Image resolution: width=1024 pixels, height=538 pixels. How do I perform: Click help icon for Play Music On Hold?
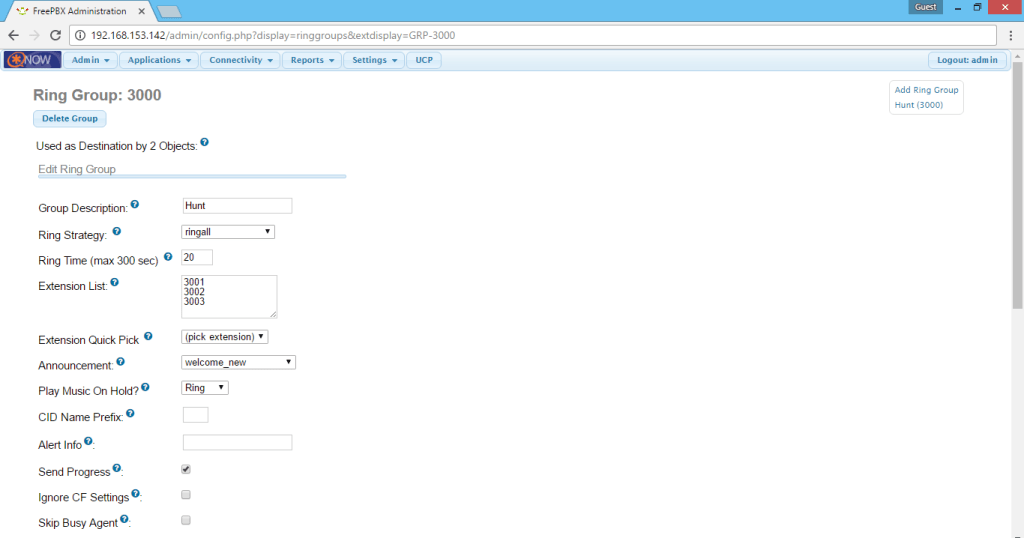[145, 387]
